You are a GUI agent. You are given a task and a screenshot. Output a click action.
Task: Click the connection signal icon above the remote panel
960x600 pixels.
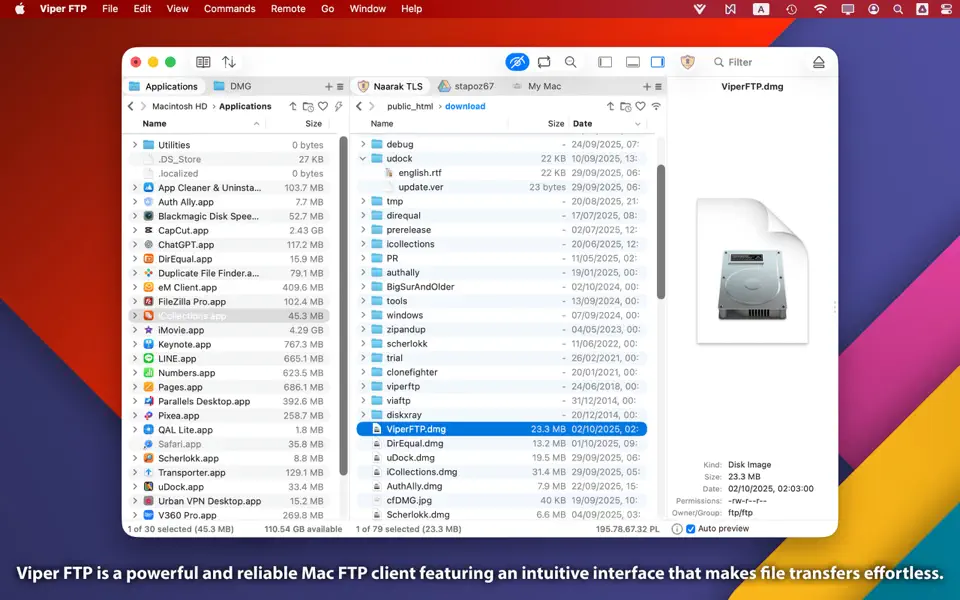tap(657, 106)
